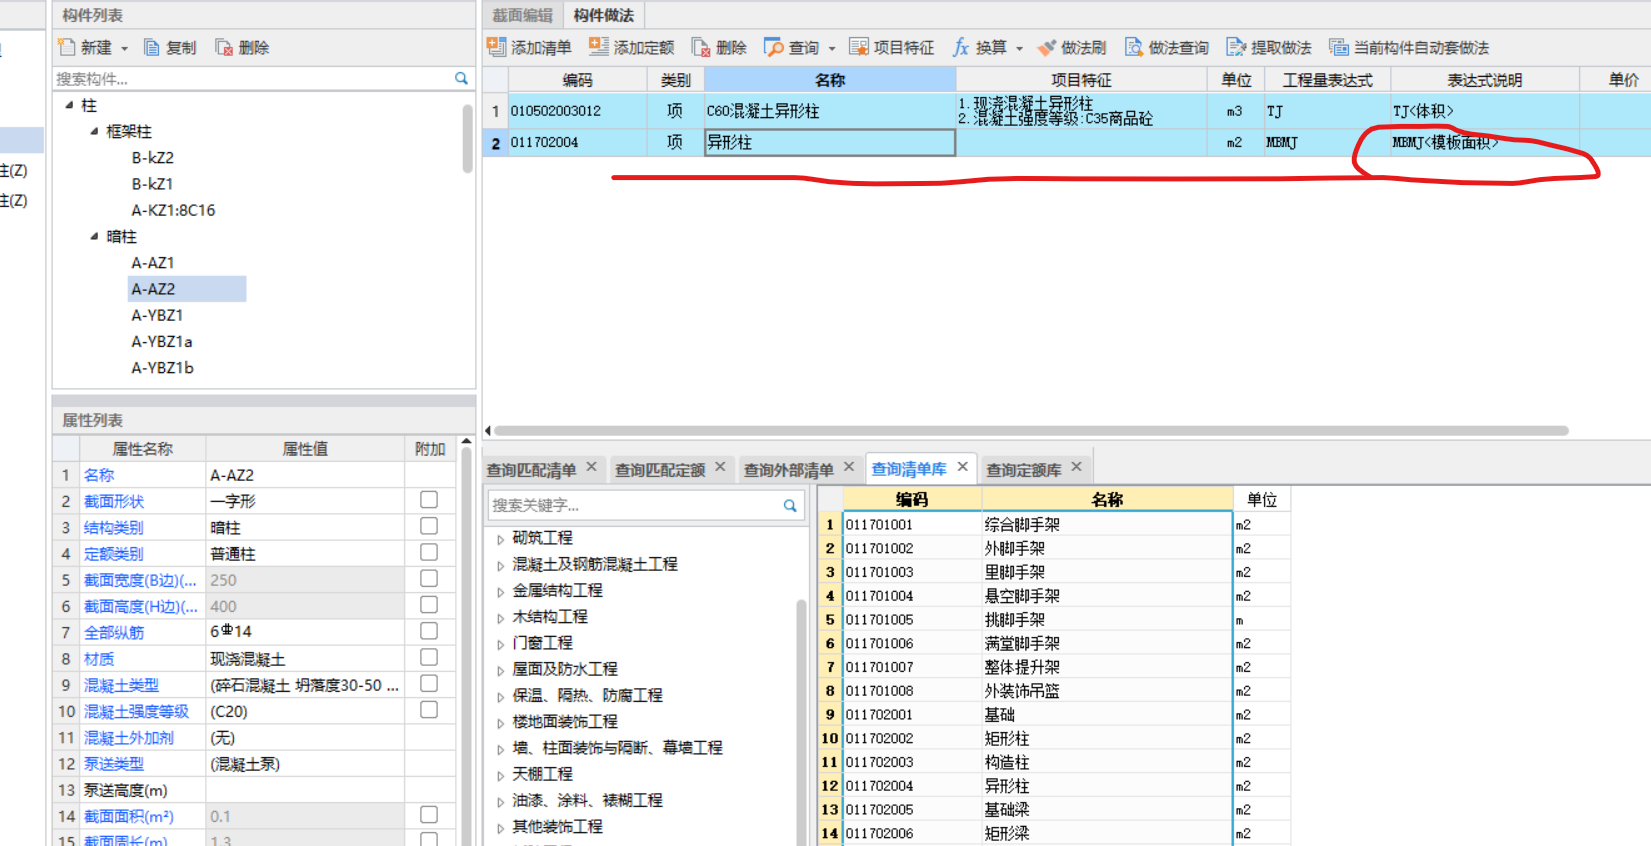Viewport: 1651px width, 846px height.
Task: Switch to the 构件做法 tab
Action: [604, 15]
